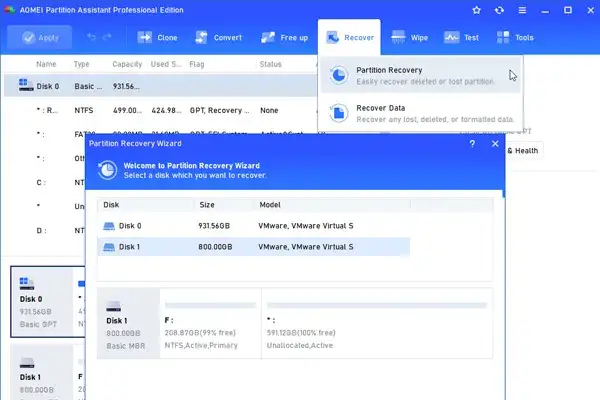Open the hamburger menu icon
Screen dimensions: 600x400
coord(522,10)
